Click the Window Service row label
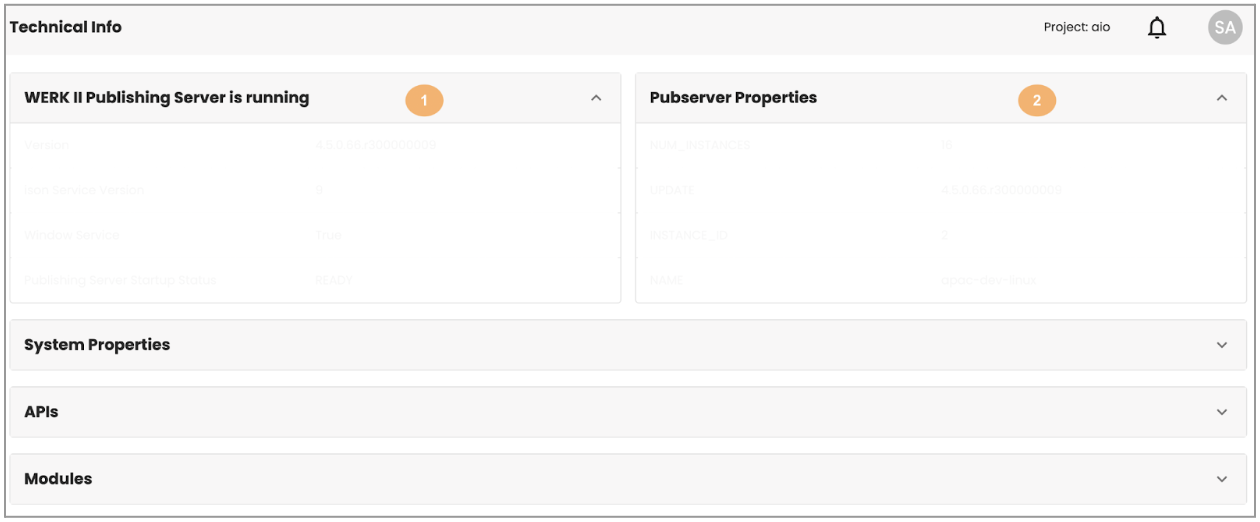1260x522 pixels. coord(72,235)
